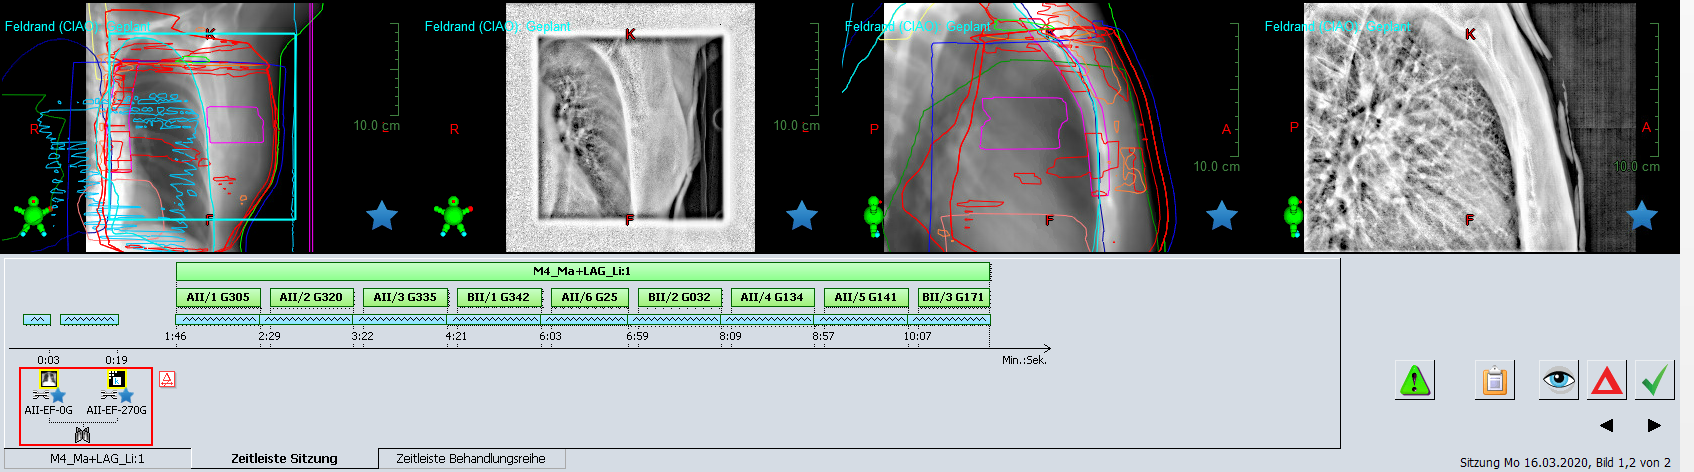1694x472 pixels.
Task: Click the AII/1 G305 field block
Action: [218, 297]
